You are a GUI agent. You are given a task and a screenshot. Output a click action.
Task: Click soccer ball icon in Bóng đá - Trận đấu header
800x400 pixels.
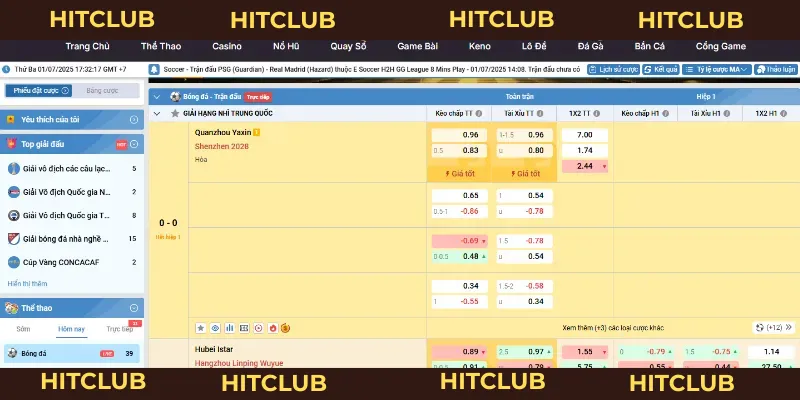[x=176, y=96]
